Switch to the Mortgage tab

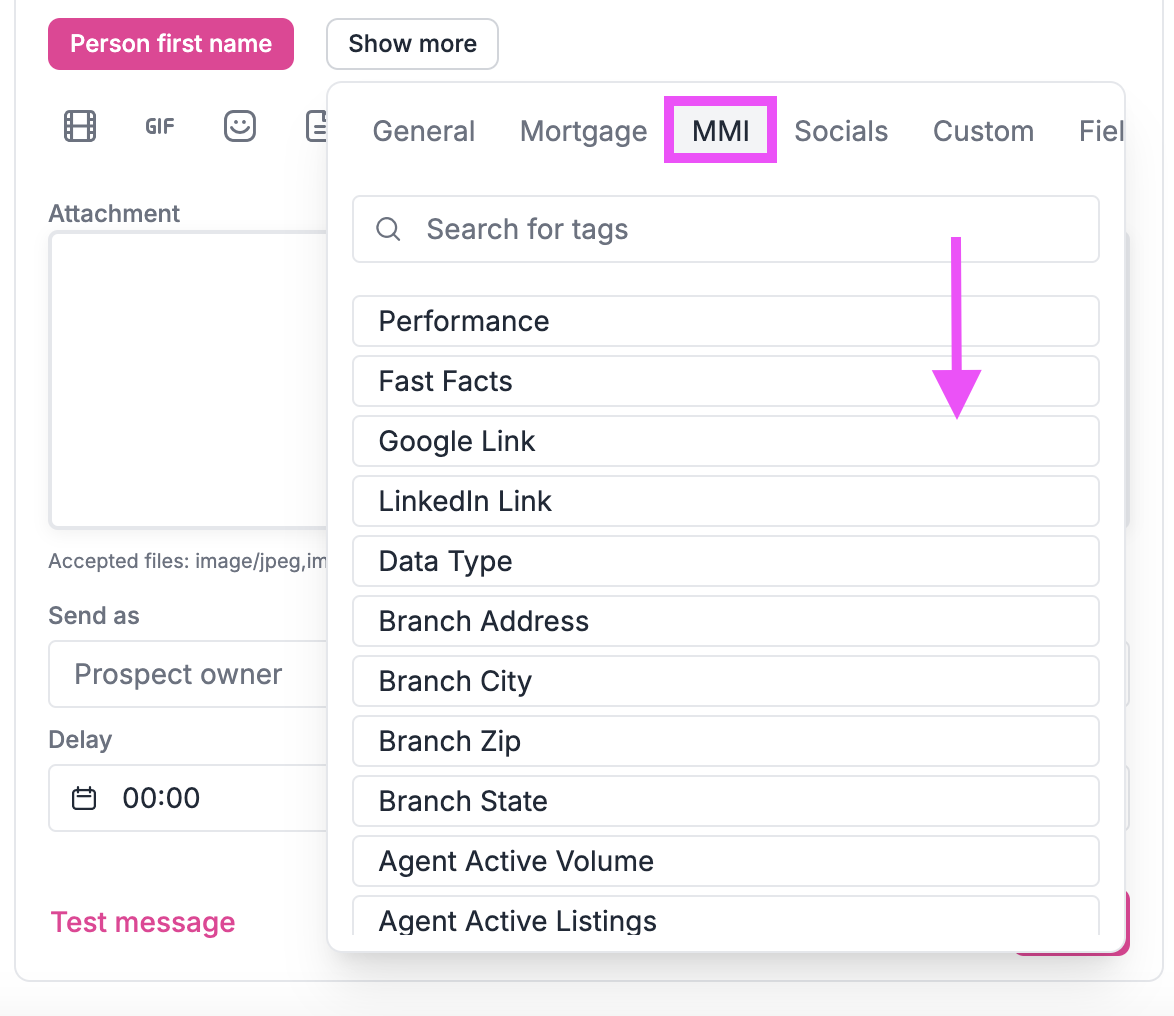tap(583, 130)
